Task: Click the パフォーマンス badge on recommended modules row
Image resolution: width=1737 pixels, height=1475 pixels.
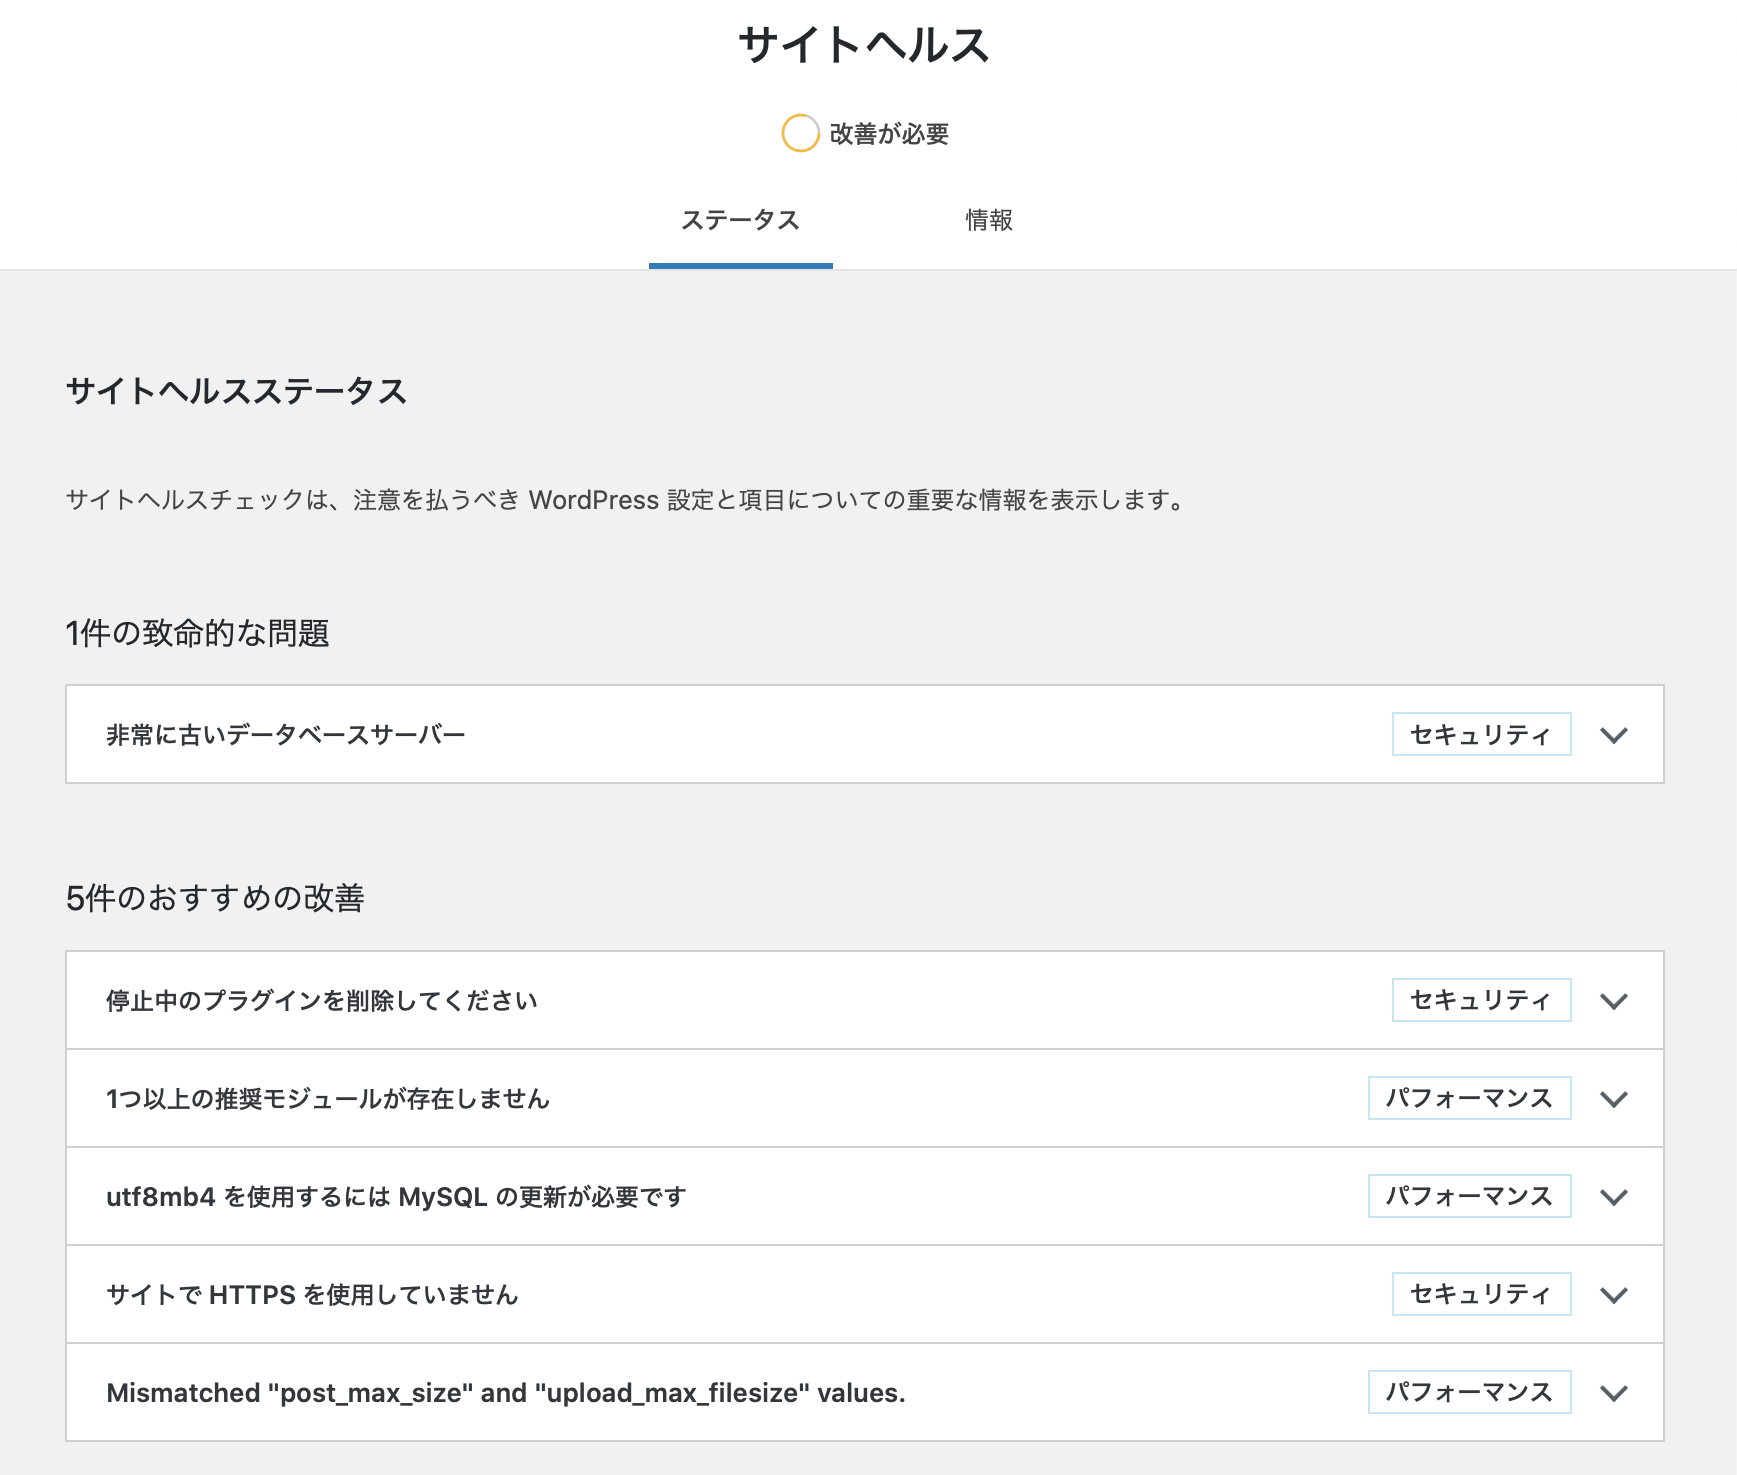Action: (x=1470, y=1097)
